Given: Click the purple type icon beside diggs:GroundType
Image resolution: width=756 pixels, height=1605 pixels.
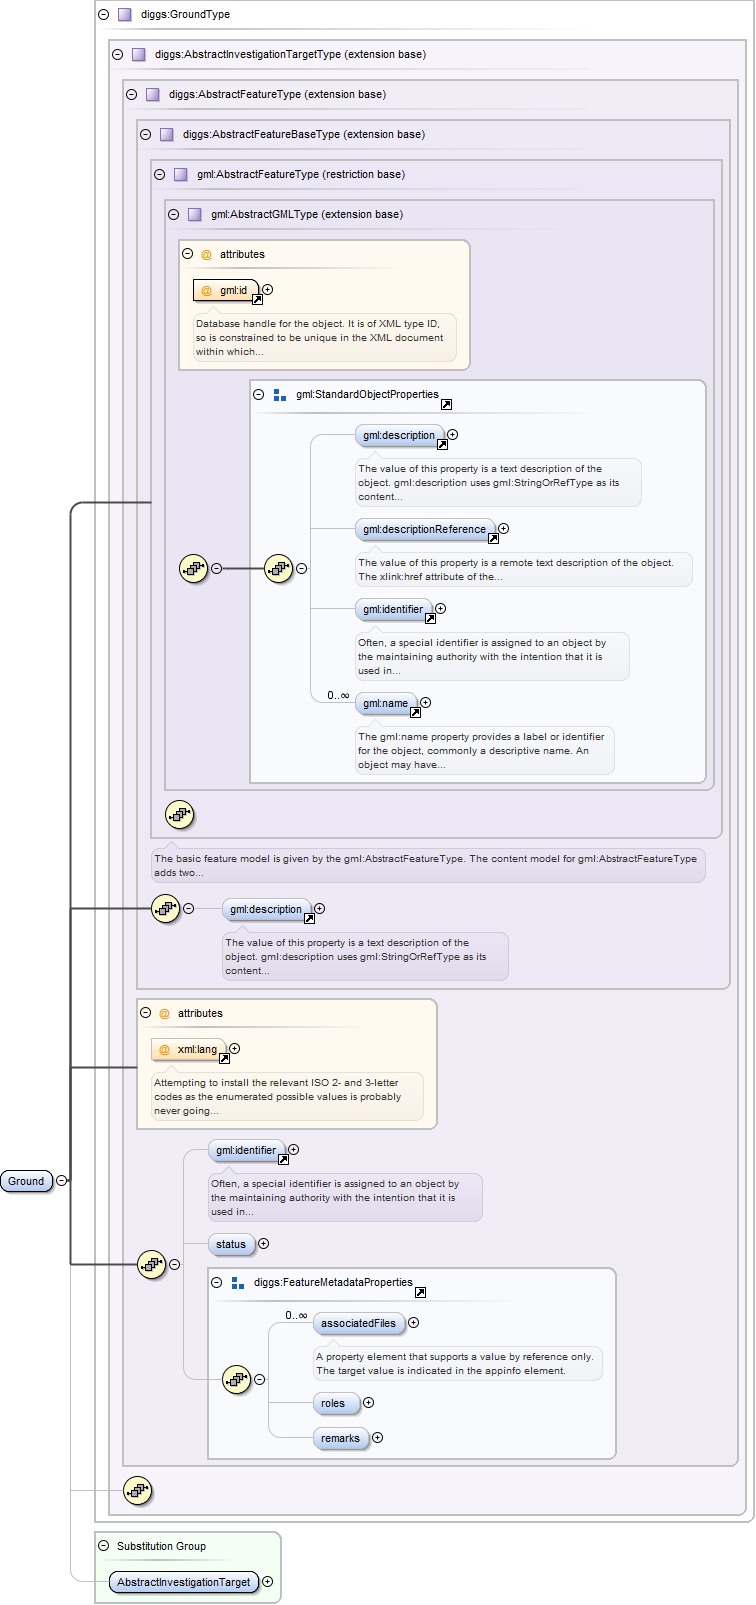Looking at the screenshot, I should tap(125, 15).
